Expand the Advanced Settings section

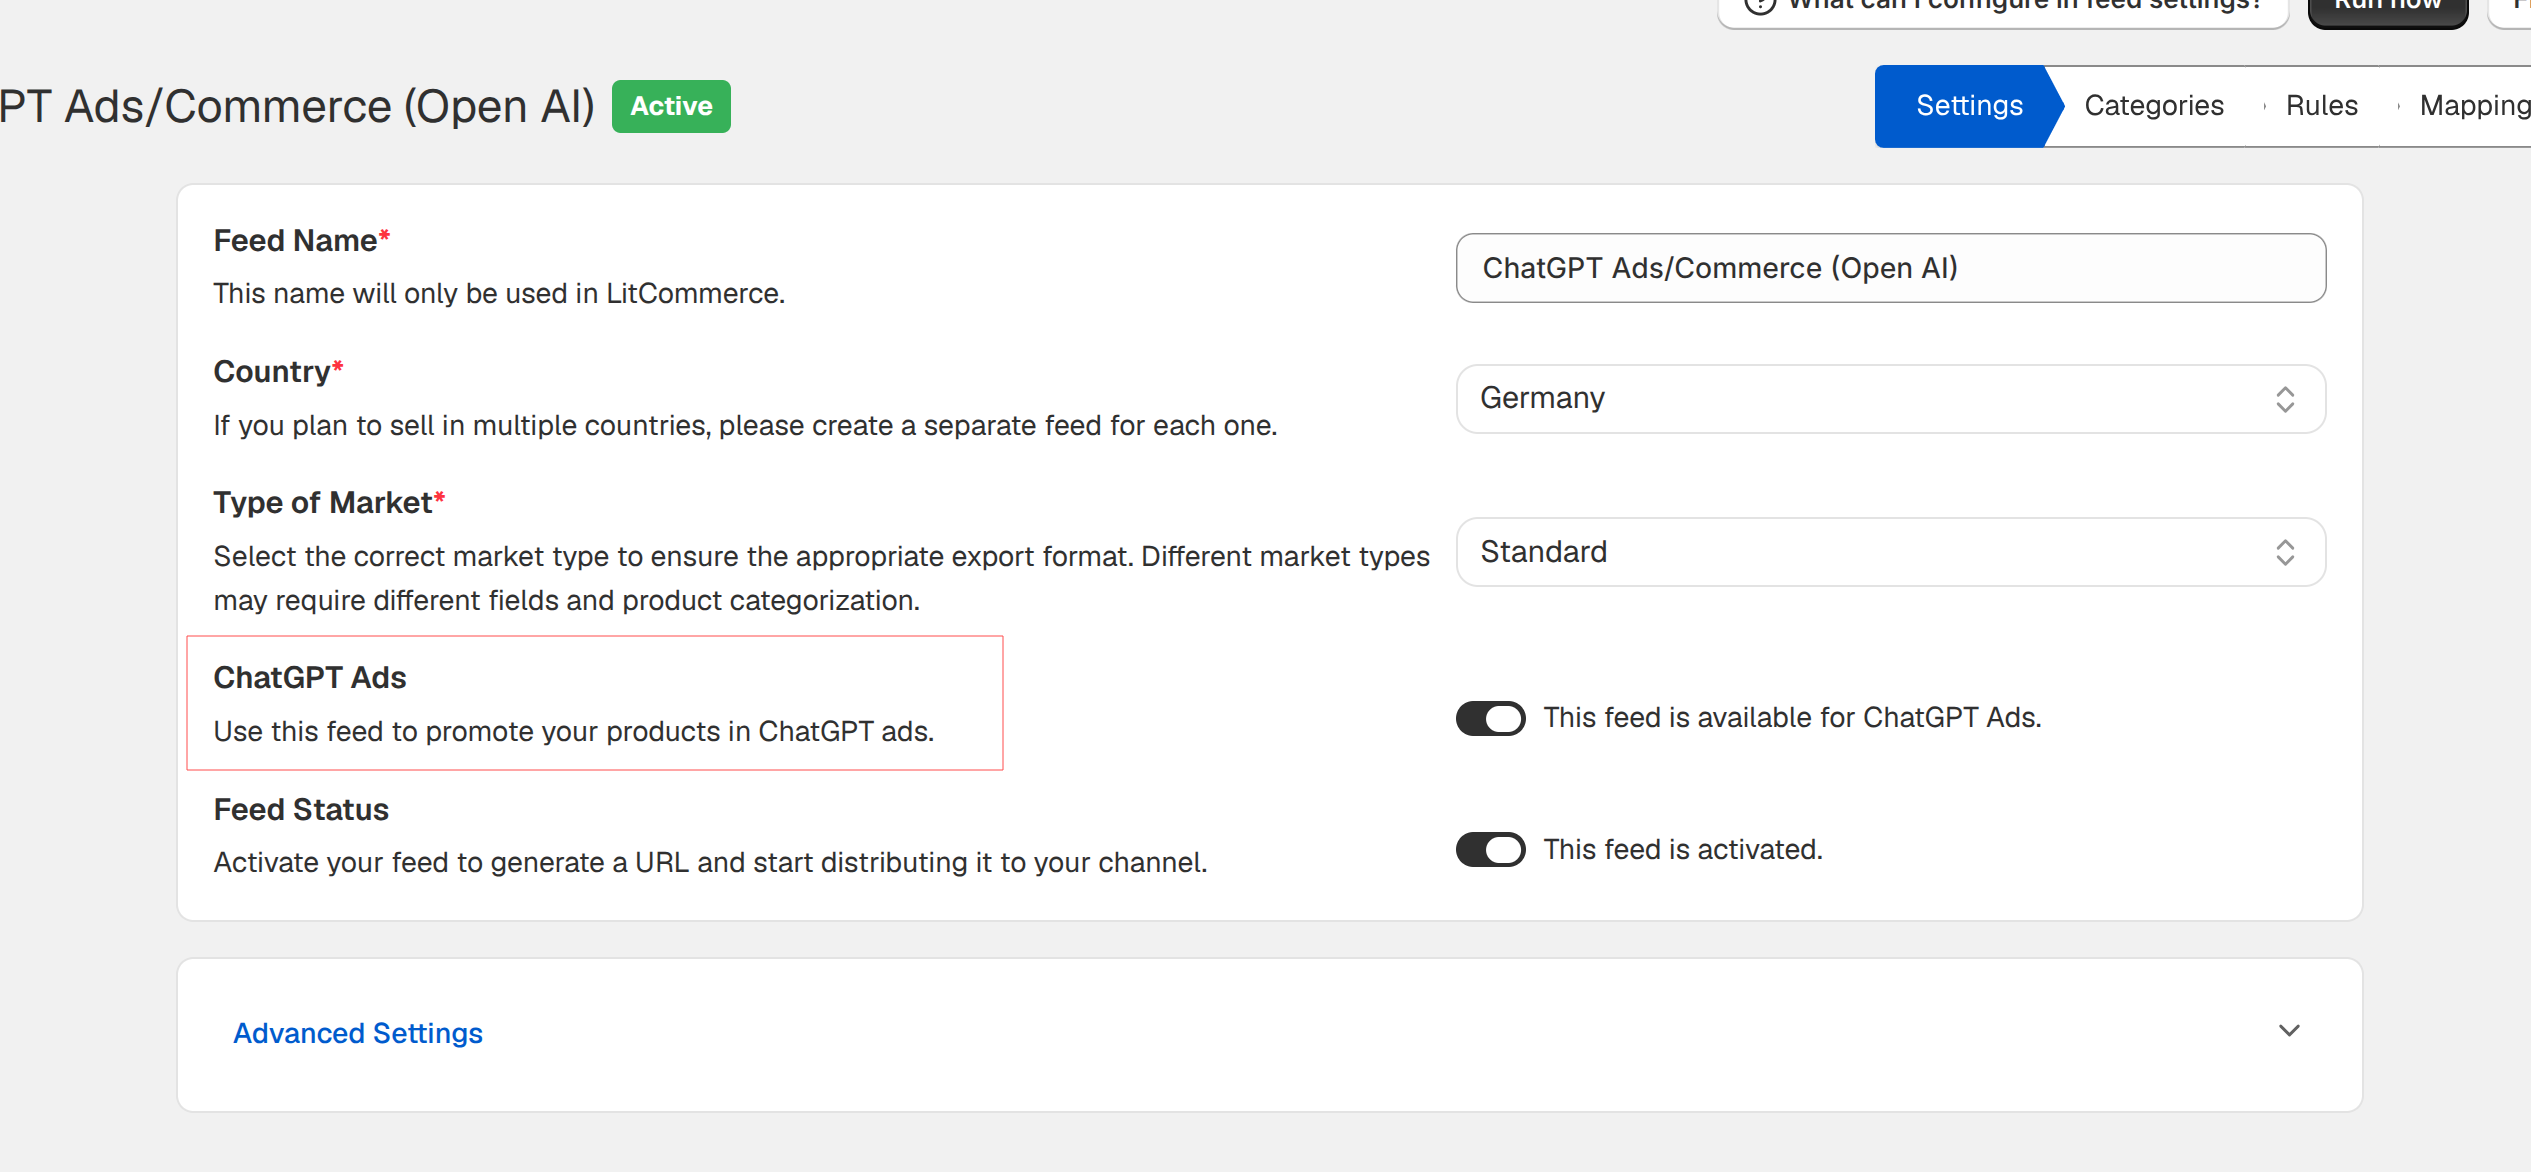(x=1269, y=1034)
